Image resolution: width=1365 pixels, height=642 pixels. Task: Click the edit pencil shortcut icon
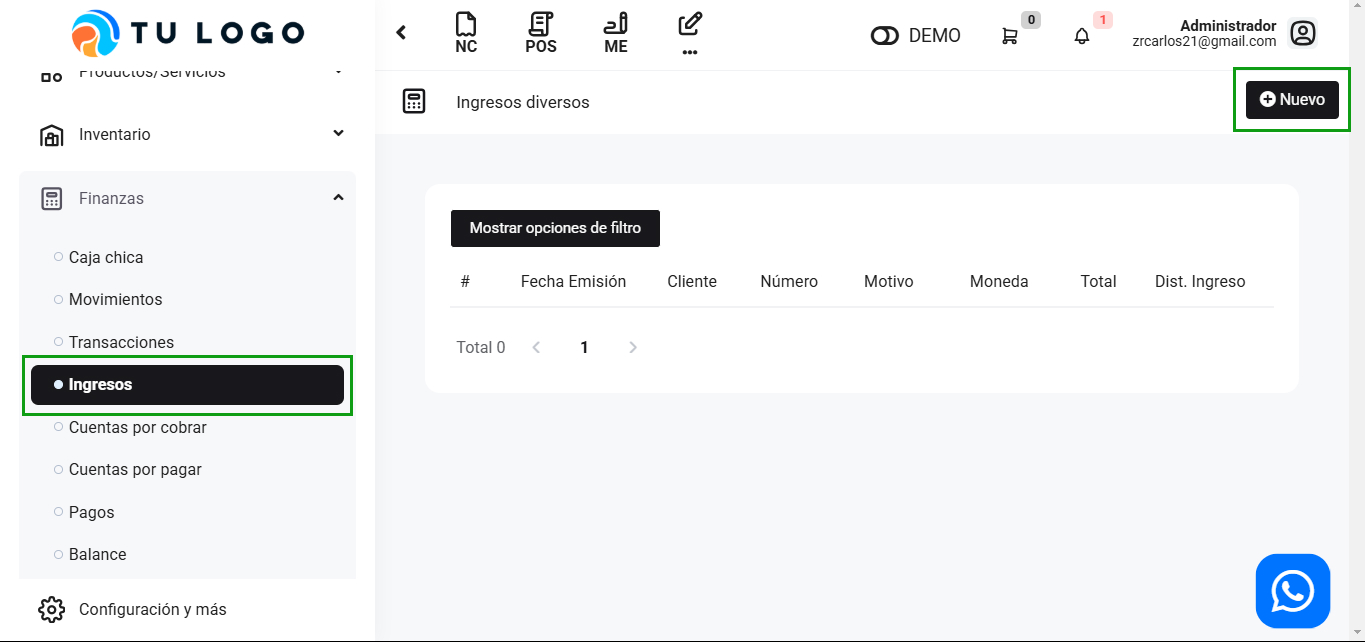coord(689,25)
